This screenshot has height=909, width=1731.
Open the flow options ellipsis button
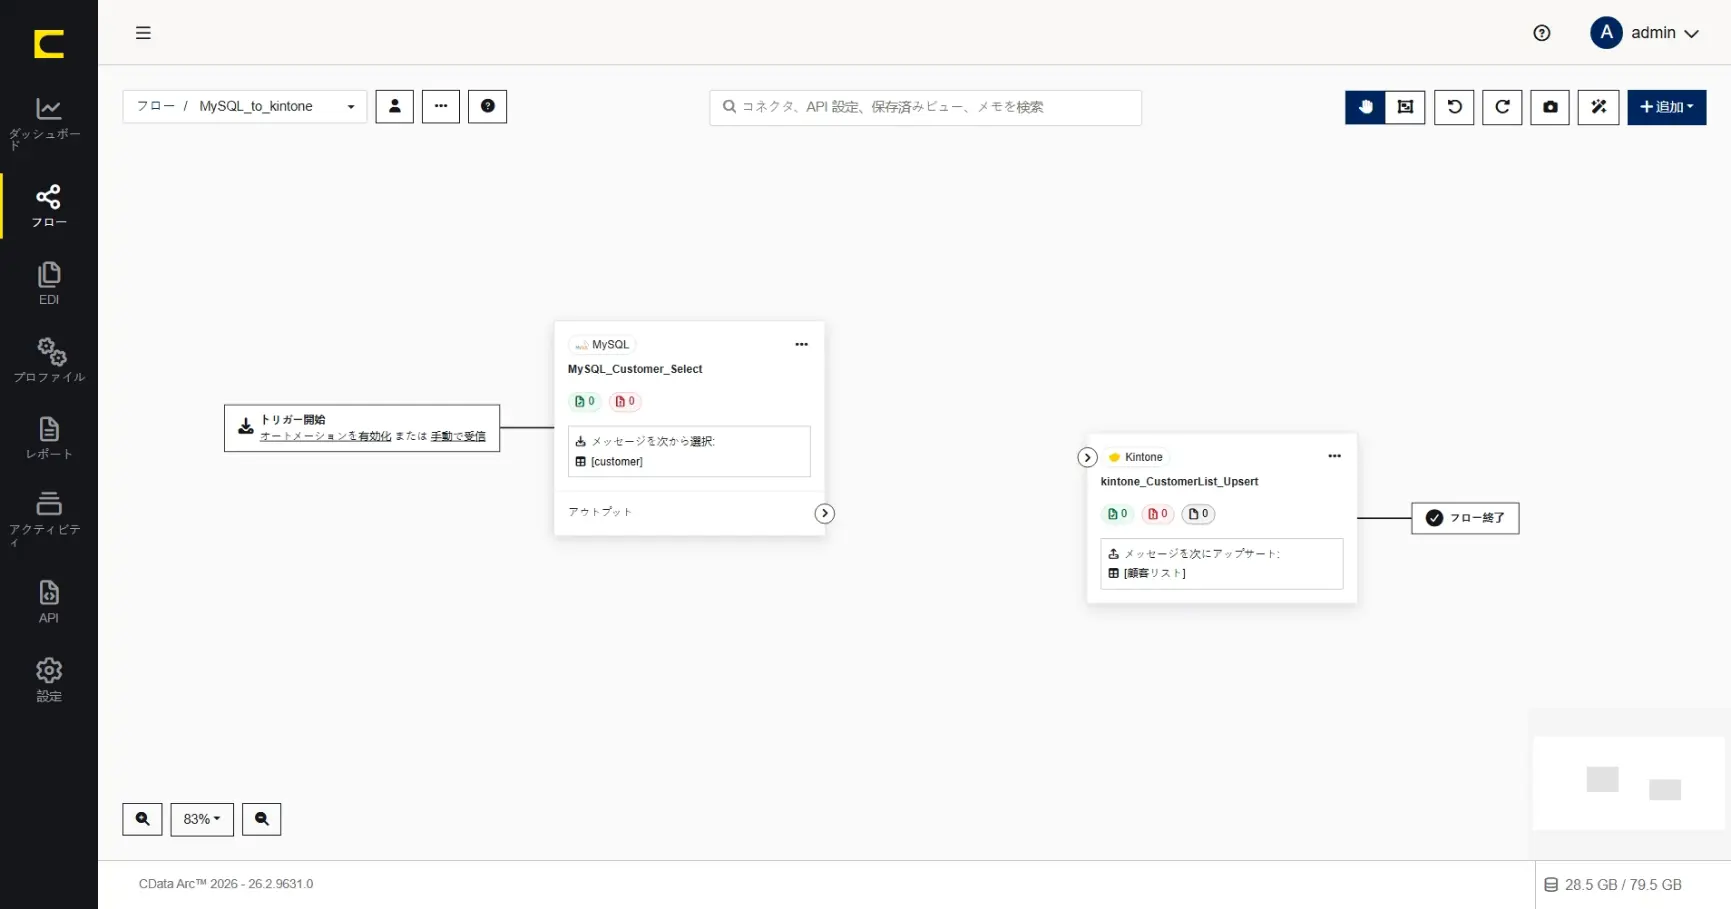441,106
